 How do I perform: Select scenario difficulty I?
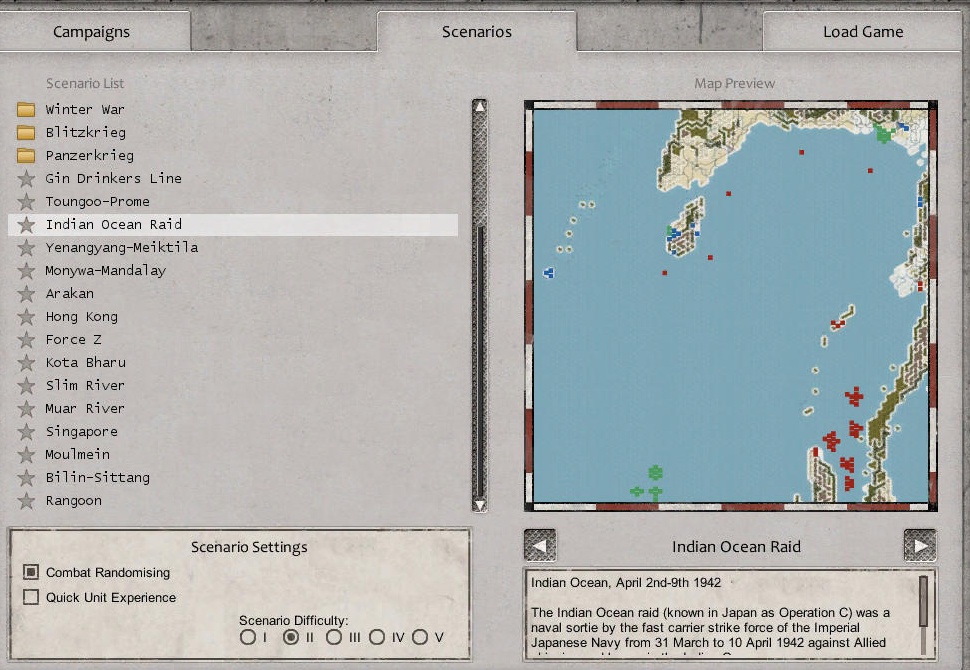click(x=247, y=637)
